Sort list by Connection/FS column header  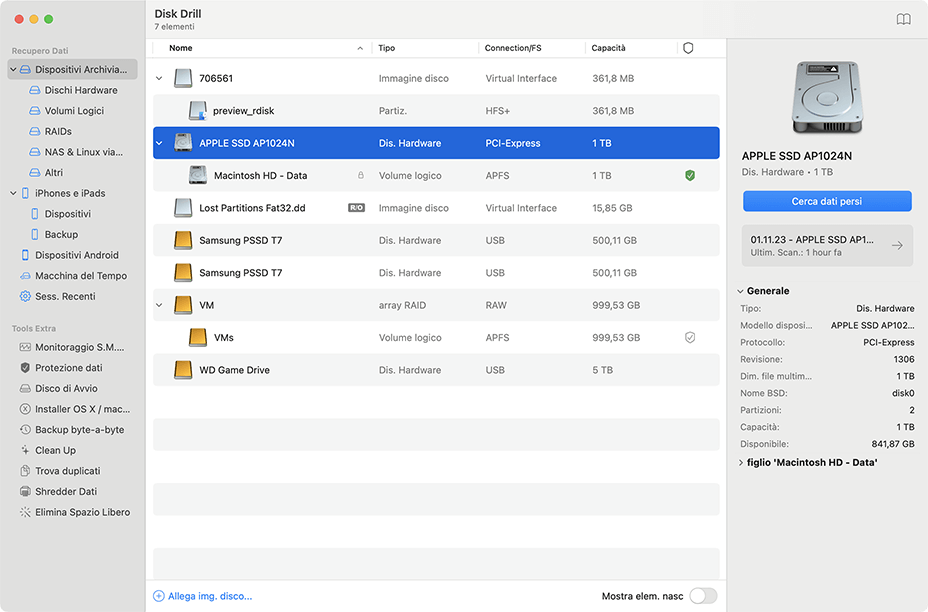click(513, 48)
